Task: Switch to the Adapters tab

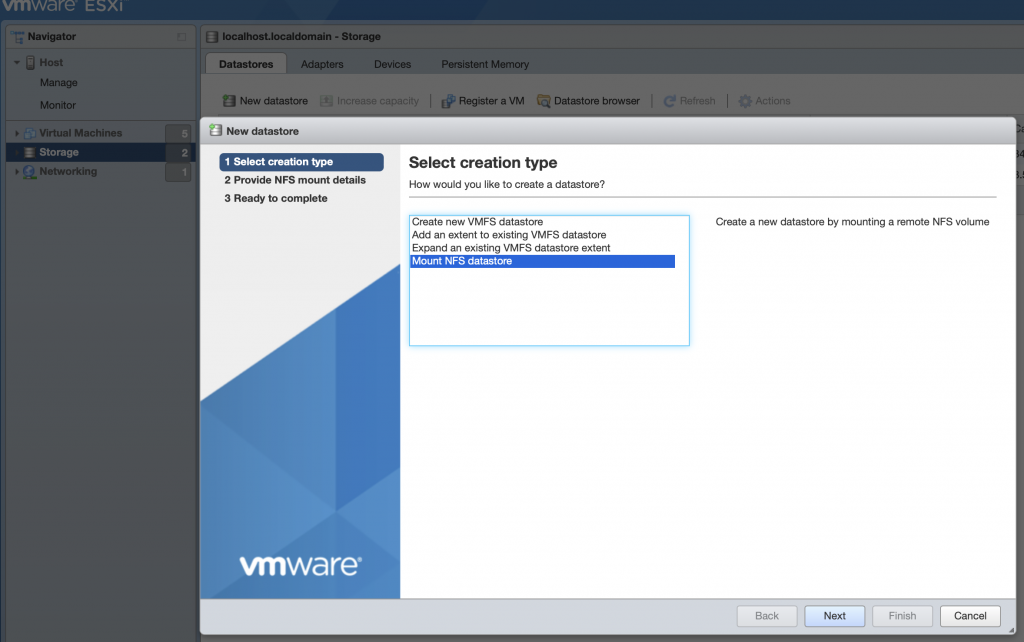Action: 322,64
